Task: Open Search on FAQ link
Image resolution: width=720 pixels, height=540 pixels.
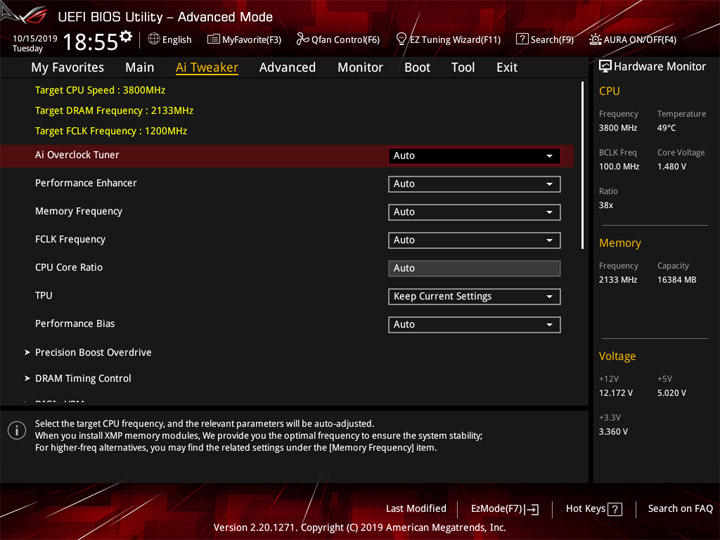Action: 681,509
